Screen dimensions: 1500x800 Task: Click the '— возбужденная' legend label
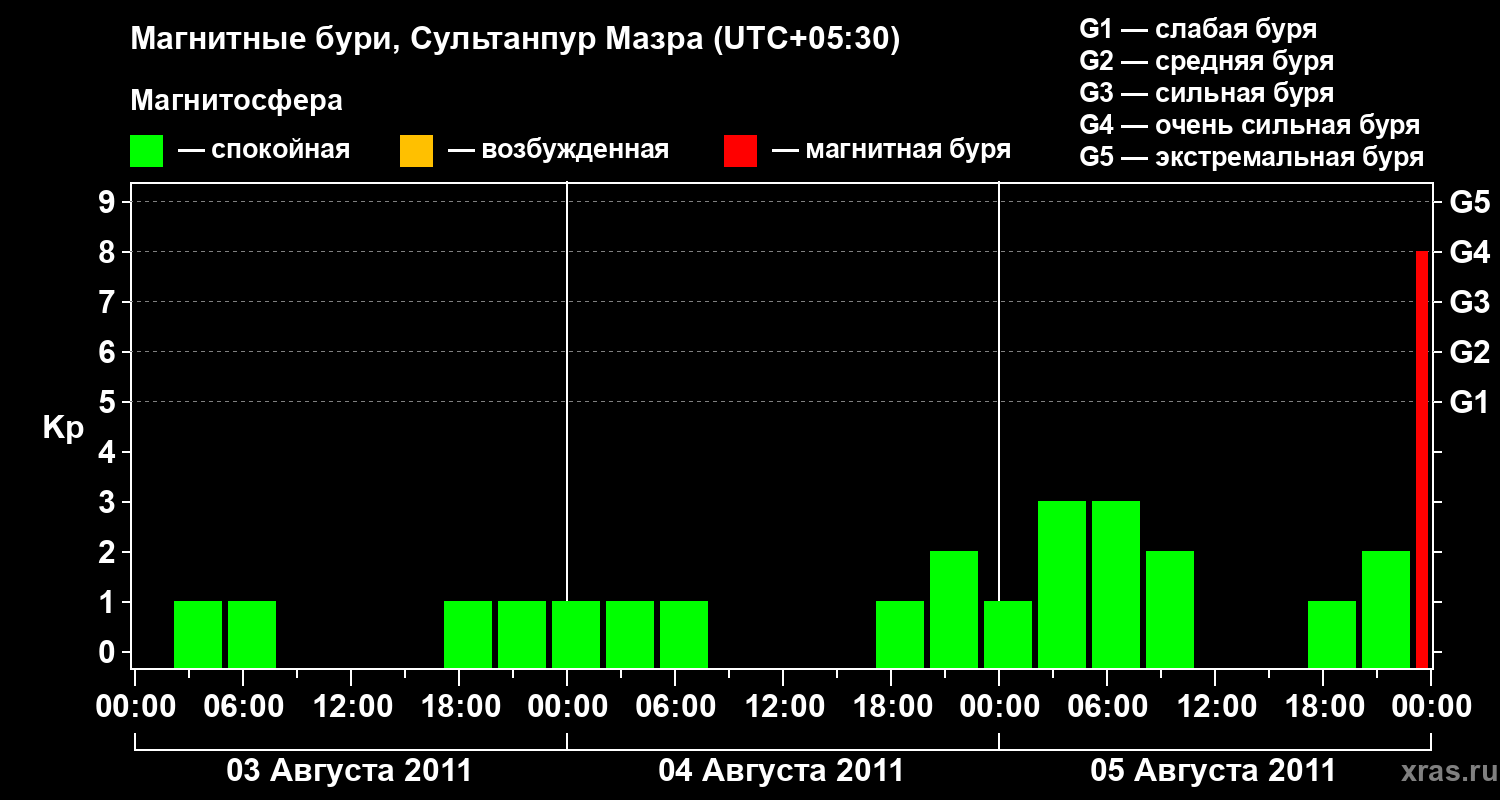coord(558,151)
